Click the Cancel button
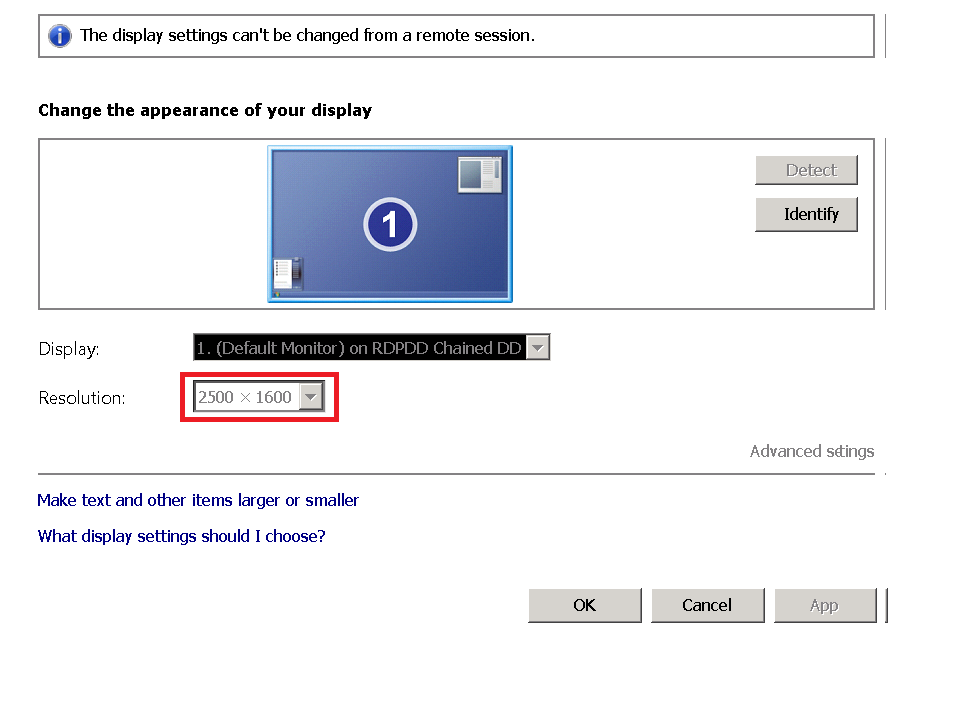This screenshot has width=966, height=708. [707, 605]
